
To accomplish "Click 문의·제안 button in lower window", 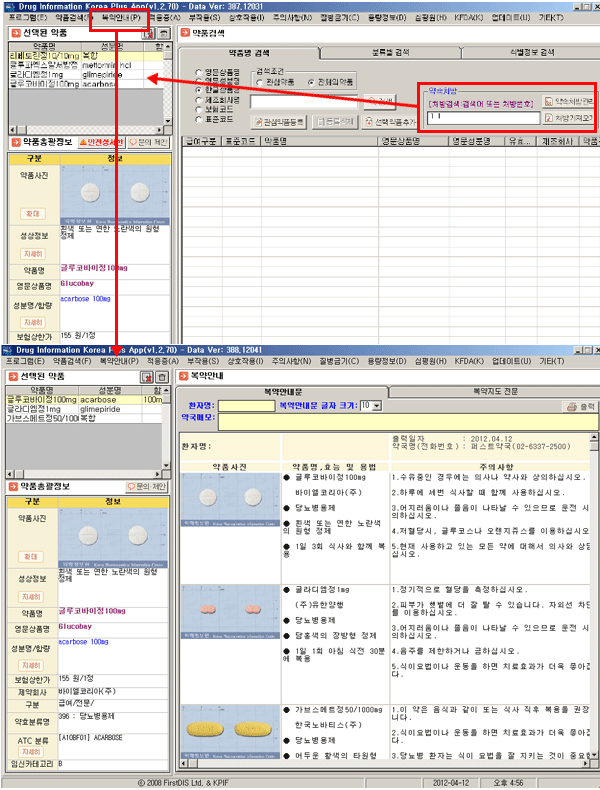I will coord(147,487).
